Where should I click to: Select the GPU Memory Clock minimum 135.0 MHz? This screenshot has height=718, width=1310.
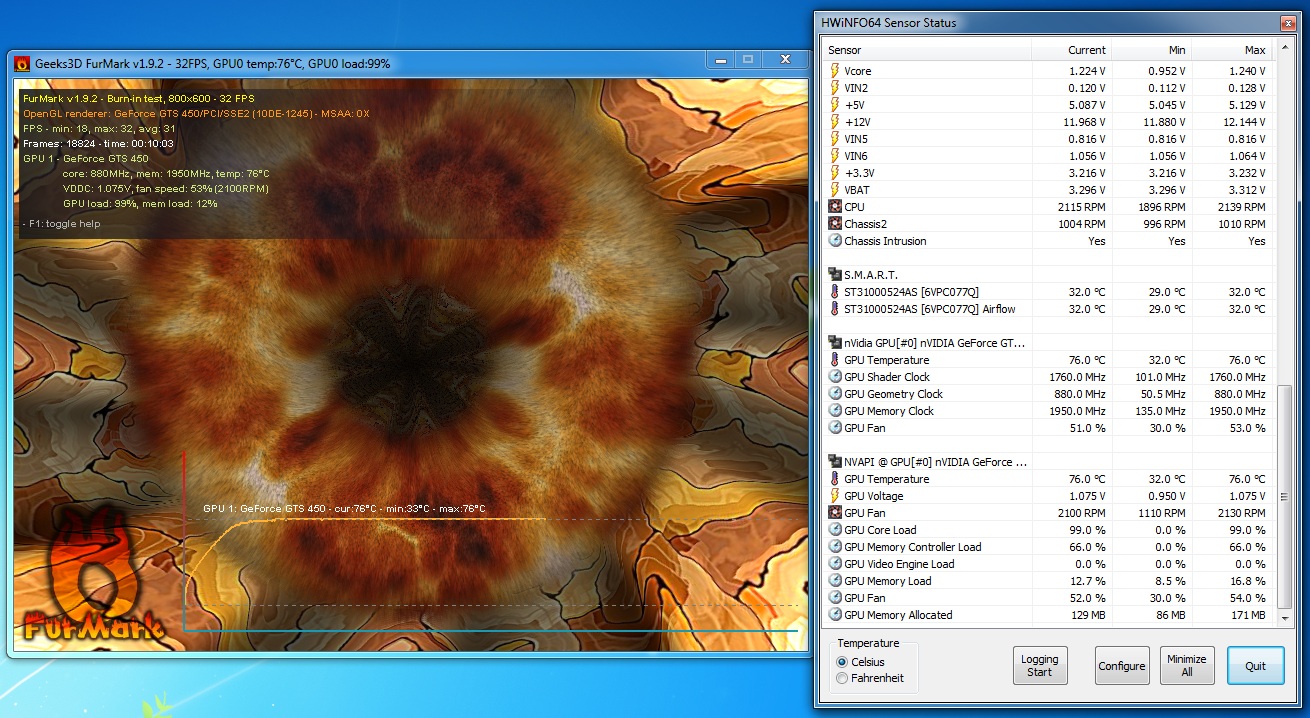click(1159, 411)
